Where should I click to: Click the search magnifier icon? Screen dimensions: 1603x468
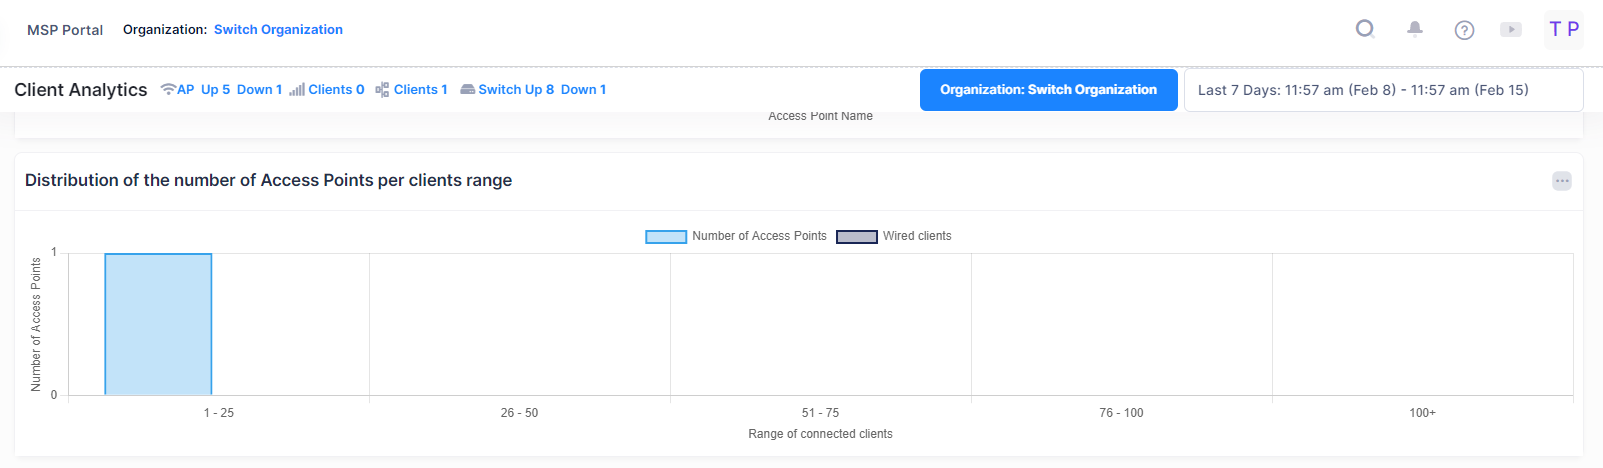click(1365, 29)
